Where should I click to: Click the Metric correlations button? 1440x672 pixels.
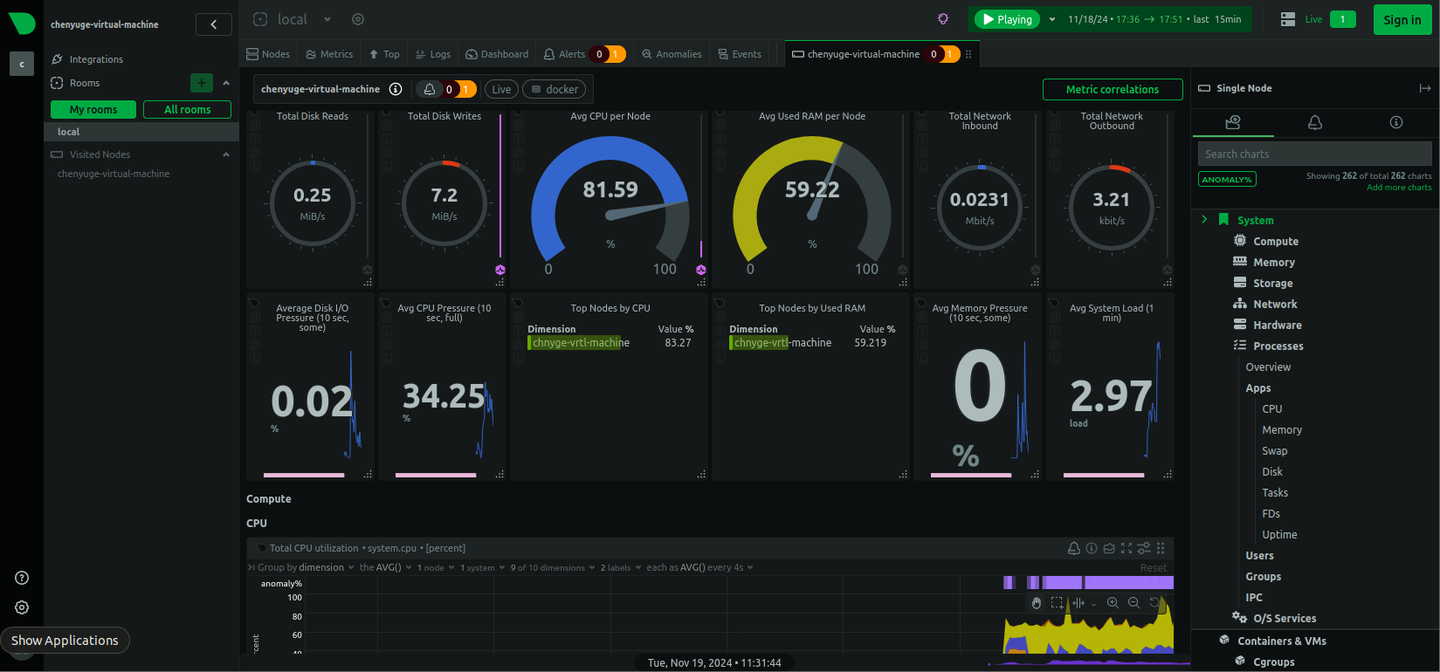[x=1112, y=89]
